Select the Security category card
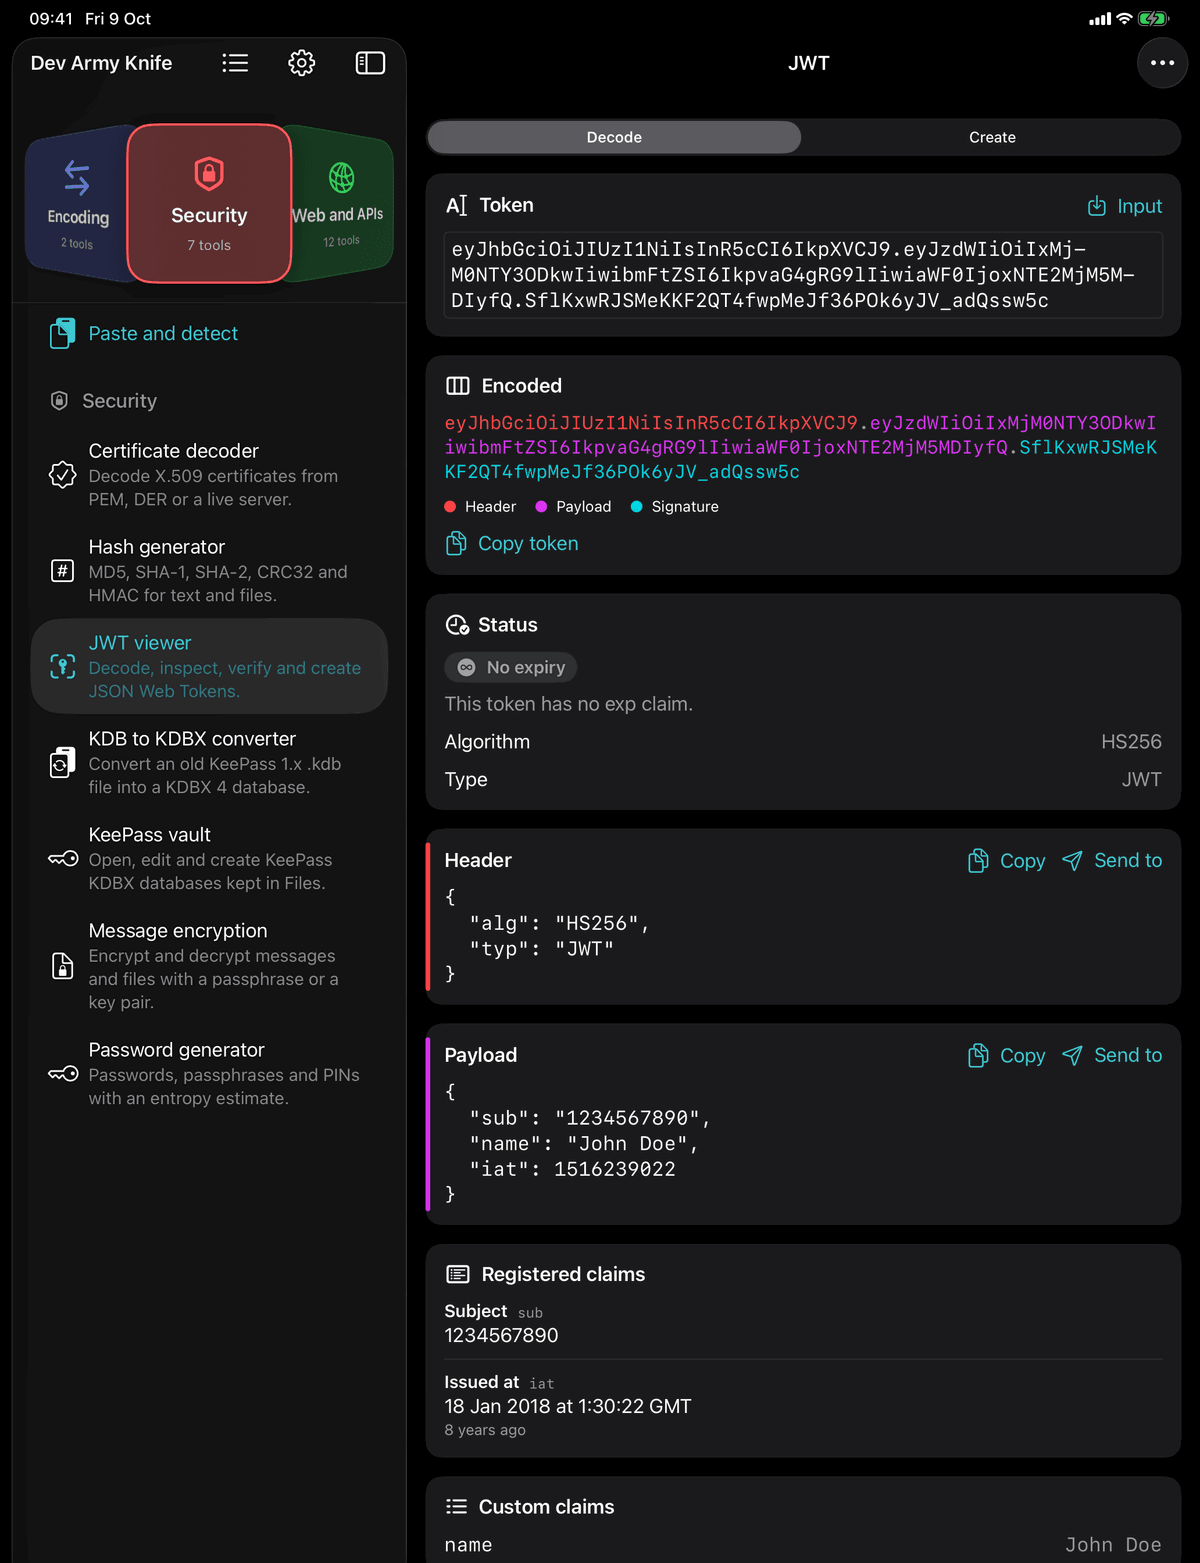1200x1563 pixels. (209, 204)
